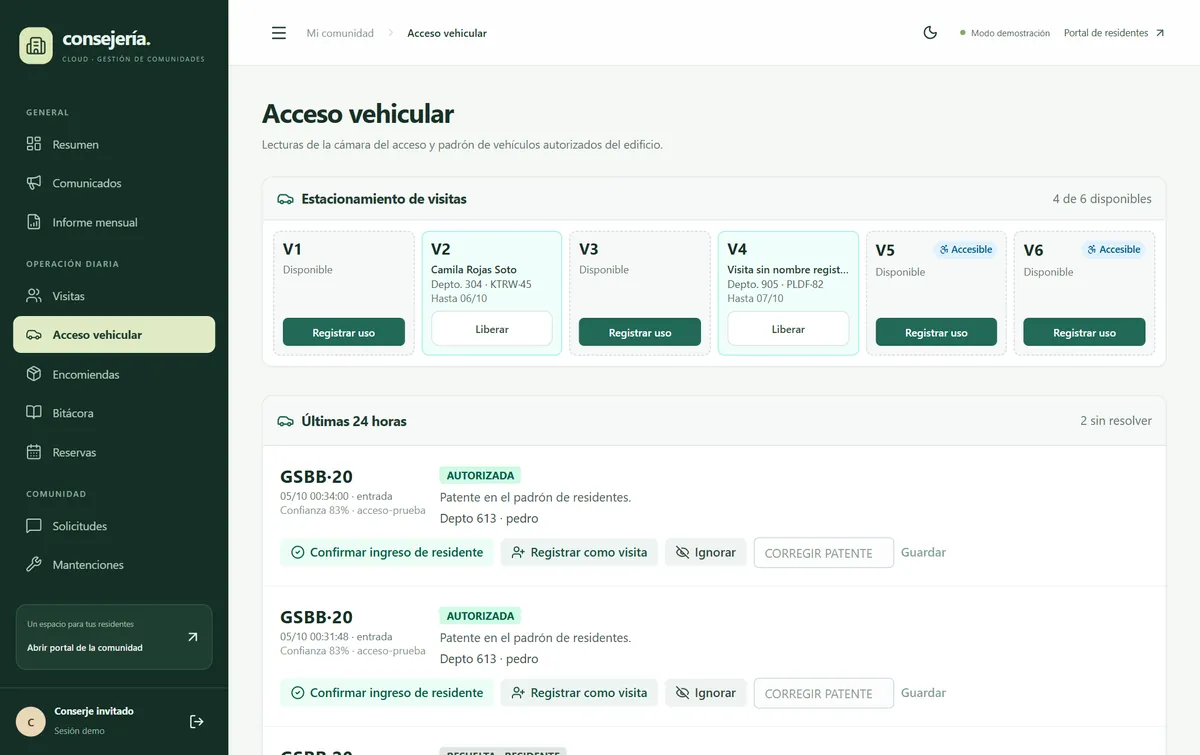Confirm resident entry for 00:31:48 reading
Screen dimensions: 1200x755
(x=387, y=692)
